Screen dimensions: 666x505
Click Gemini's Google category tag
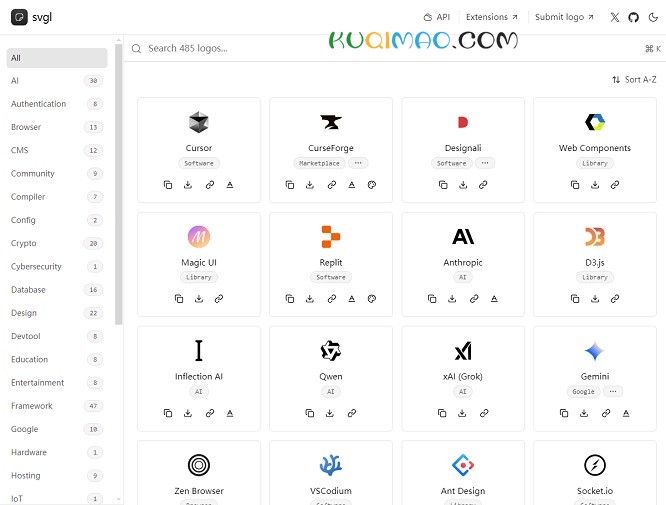[583, 391]
